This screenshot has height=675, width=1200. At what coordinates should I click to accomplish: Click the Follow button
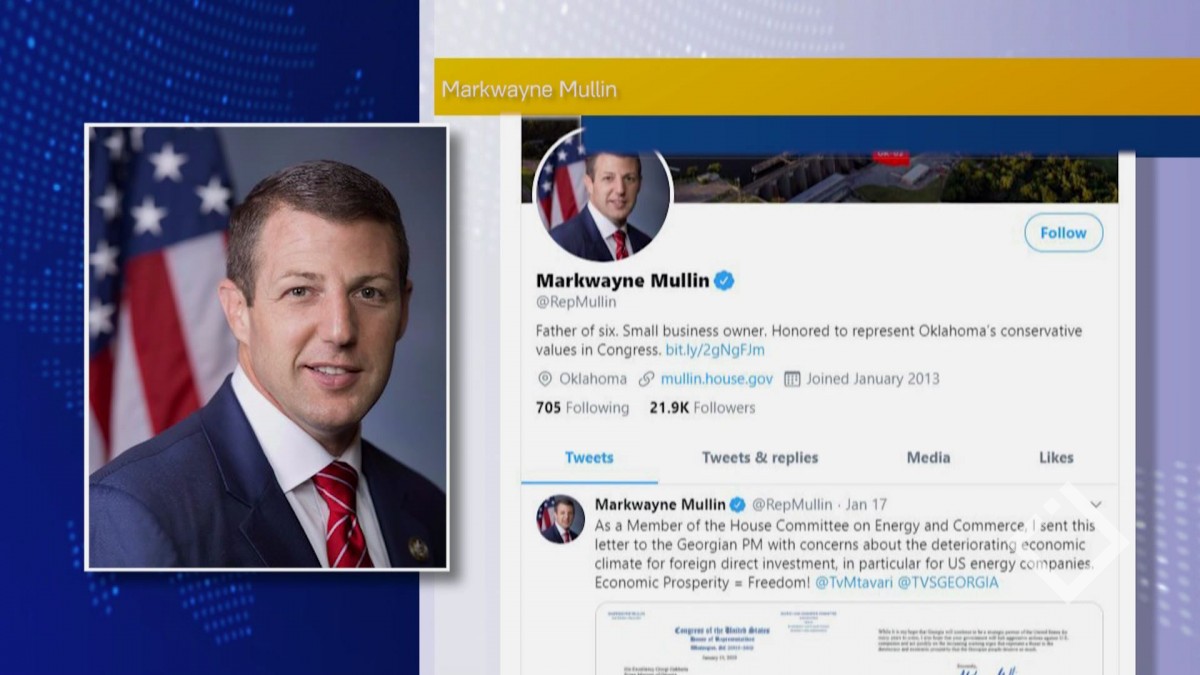click(1063, 233)
